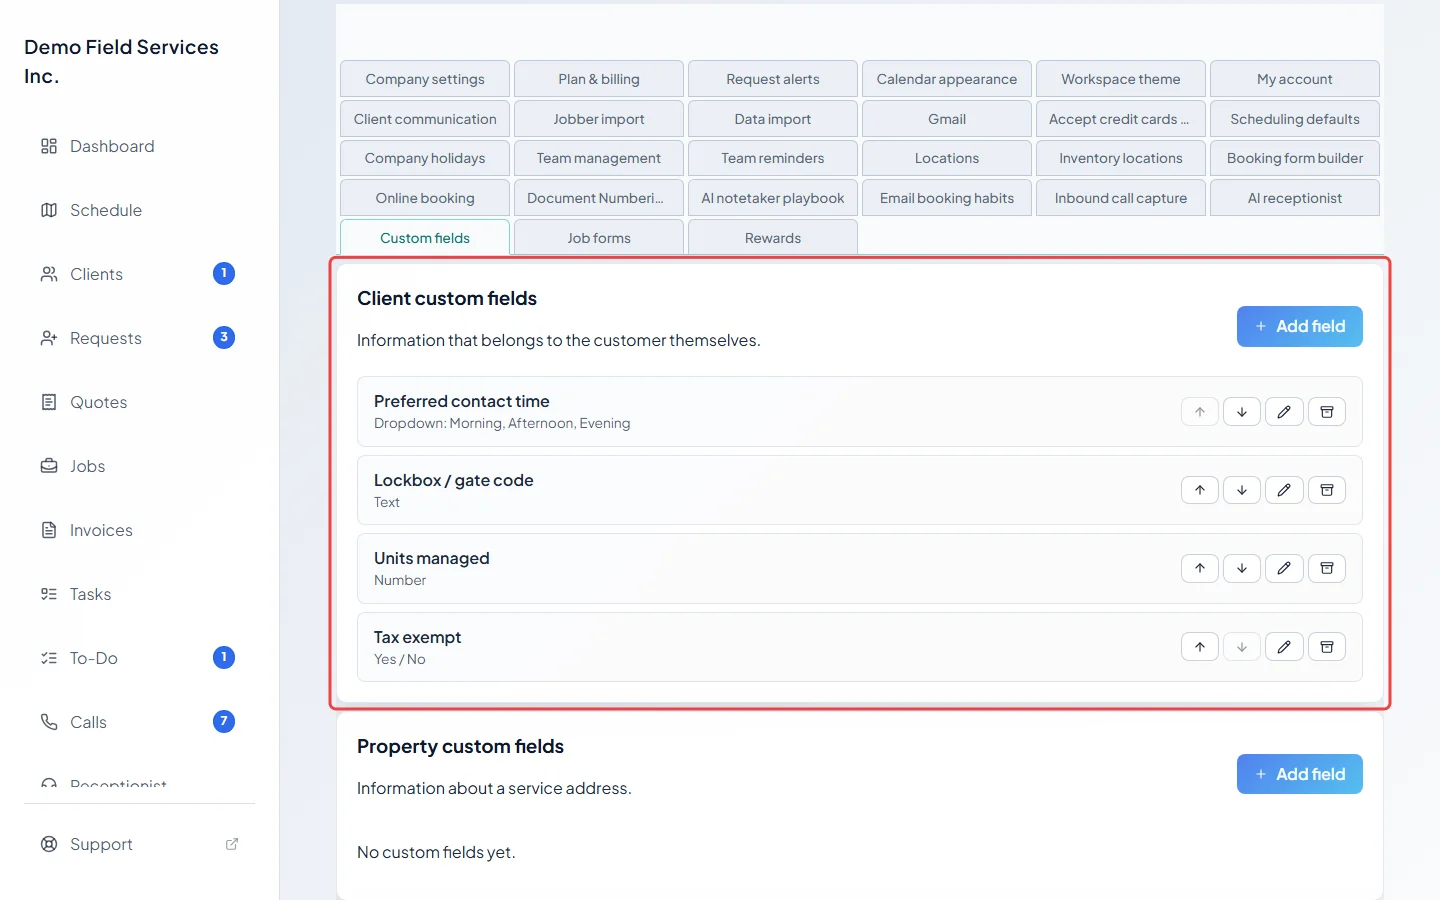
Task: Go to Invoices page
Action: click(x=140, y=530)
